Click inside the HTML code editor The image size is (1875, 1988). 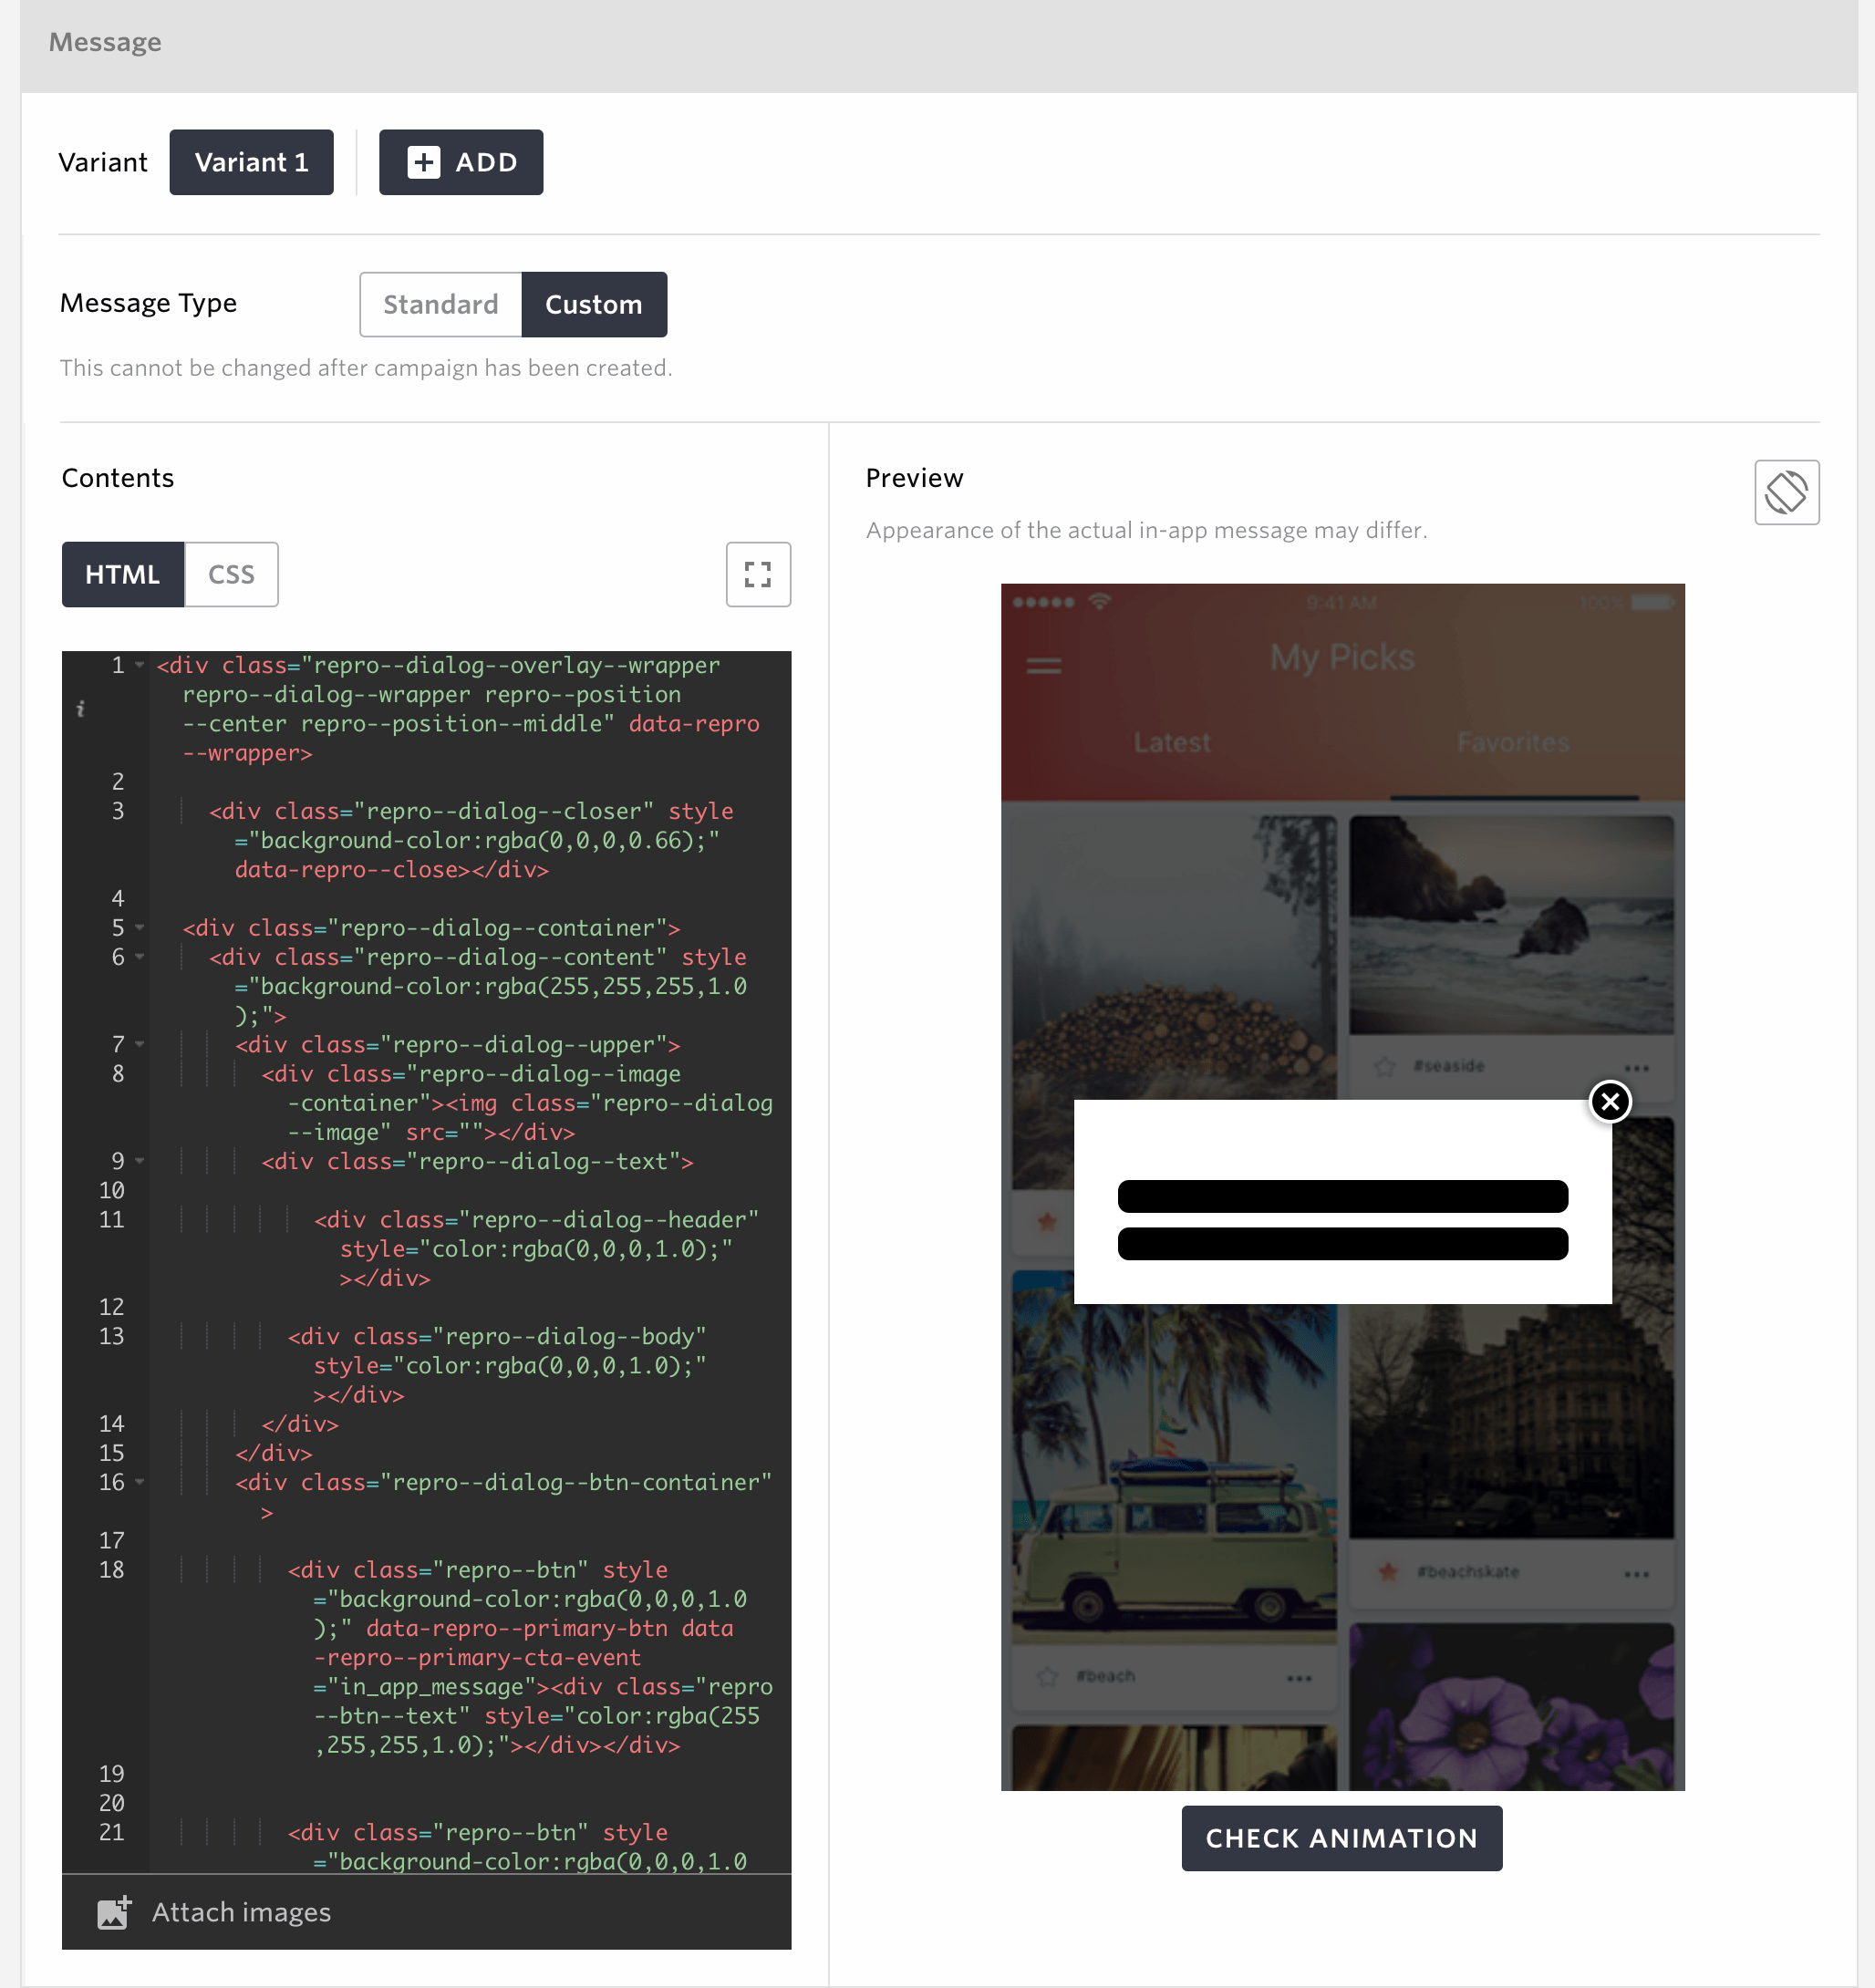(450, 1200)
